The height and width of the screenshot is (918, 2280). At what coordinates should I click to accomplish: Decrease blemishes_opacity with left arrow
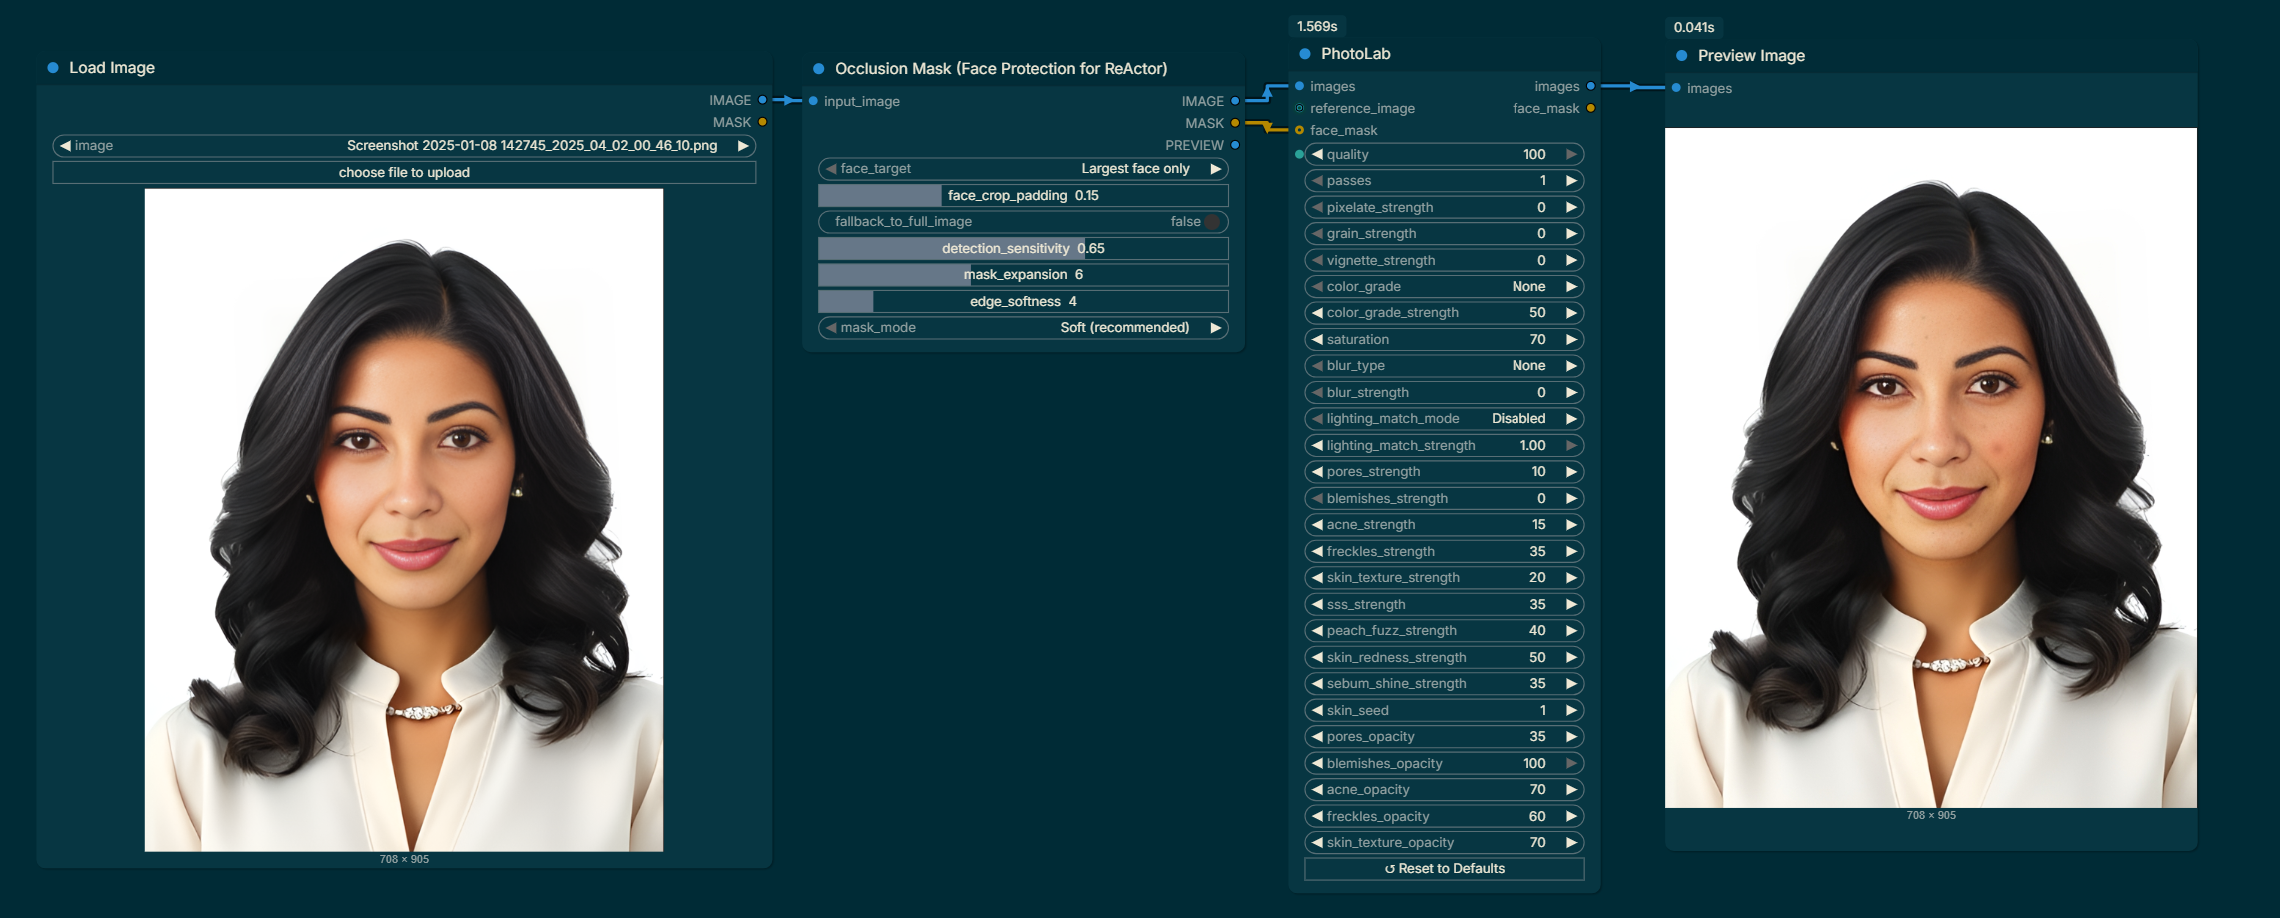[1317, 764]
